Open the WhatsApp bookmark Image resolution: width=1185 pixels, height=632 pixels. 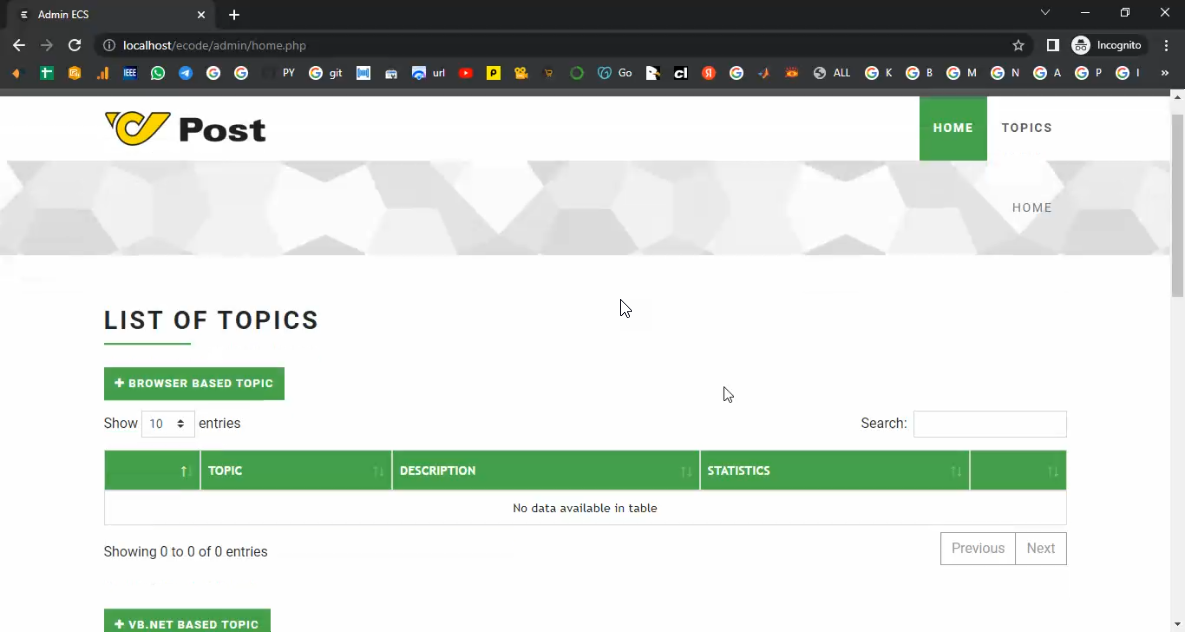point(157,73)
